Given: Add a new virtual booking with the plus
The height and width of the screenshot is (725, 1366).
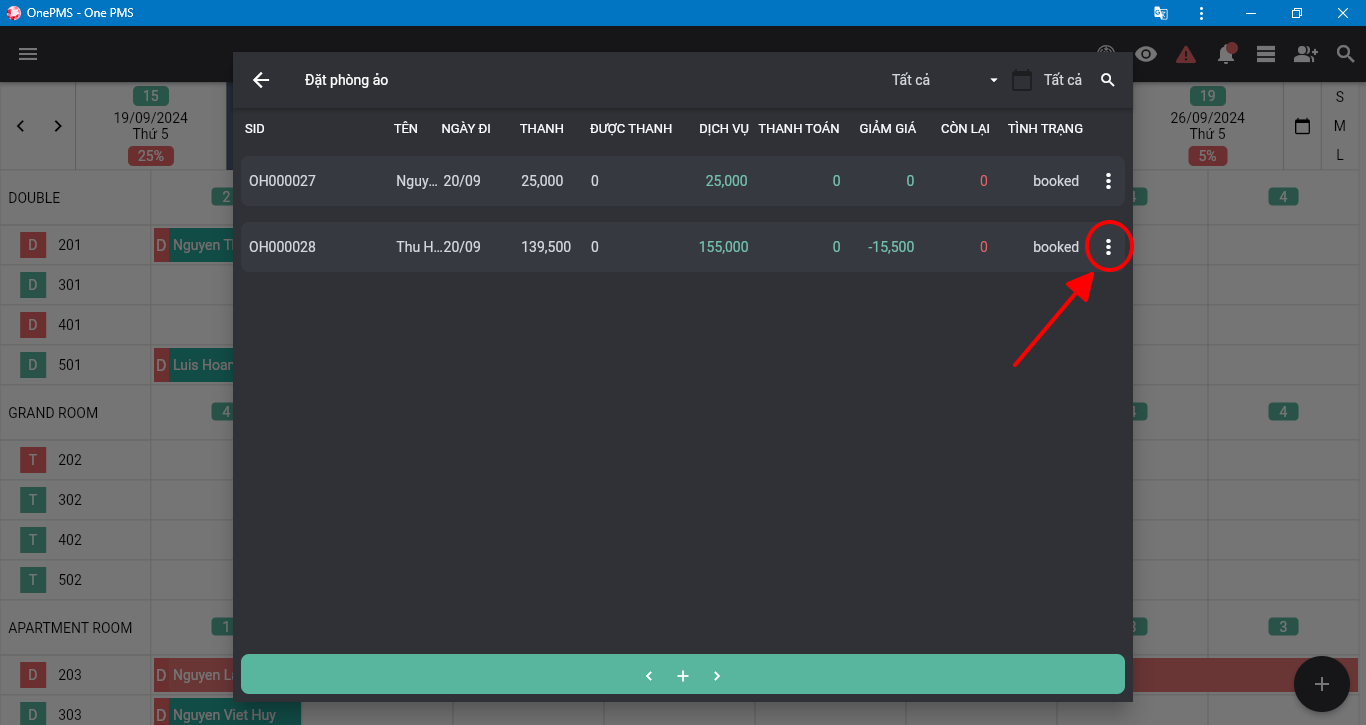Looking at the screenshot, I should tap(683, 676).
